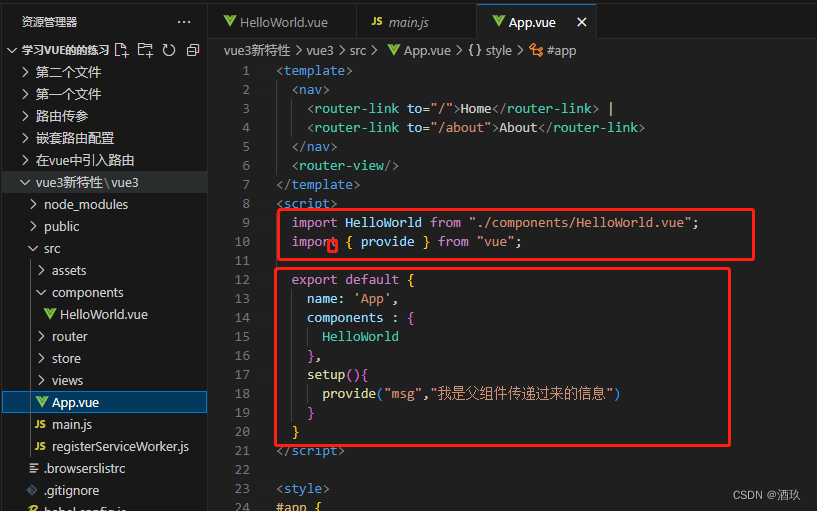The height and width of the screenshot is (511, 817).
Task: Click Vue icon on HelloWorld.vue tab
Action: click(230, 21)
